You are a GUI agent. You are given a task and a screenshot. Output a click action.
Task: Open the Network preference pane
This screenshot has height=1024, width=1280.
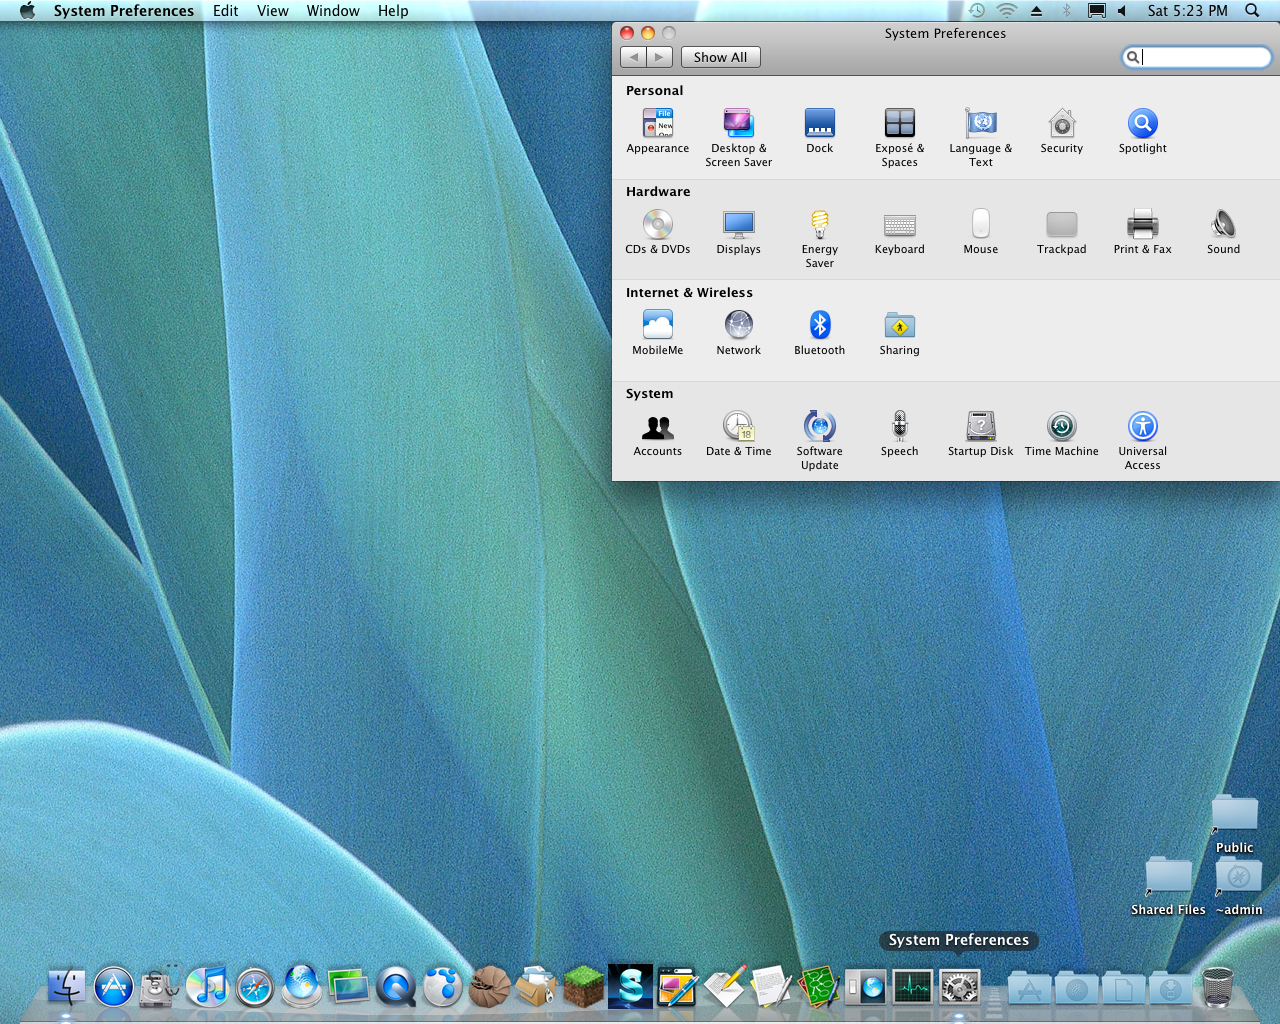[738, 333]
